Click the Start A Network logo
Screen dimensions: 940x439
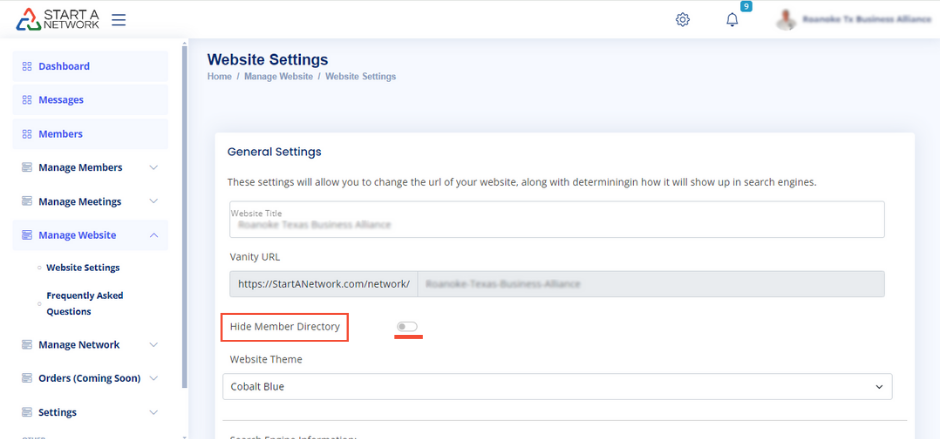coord(58,19)
